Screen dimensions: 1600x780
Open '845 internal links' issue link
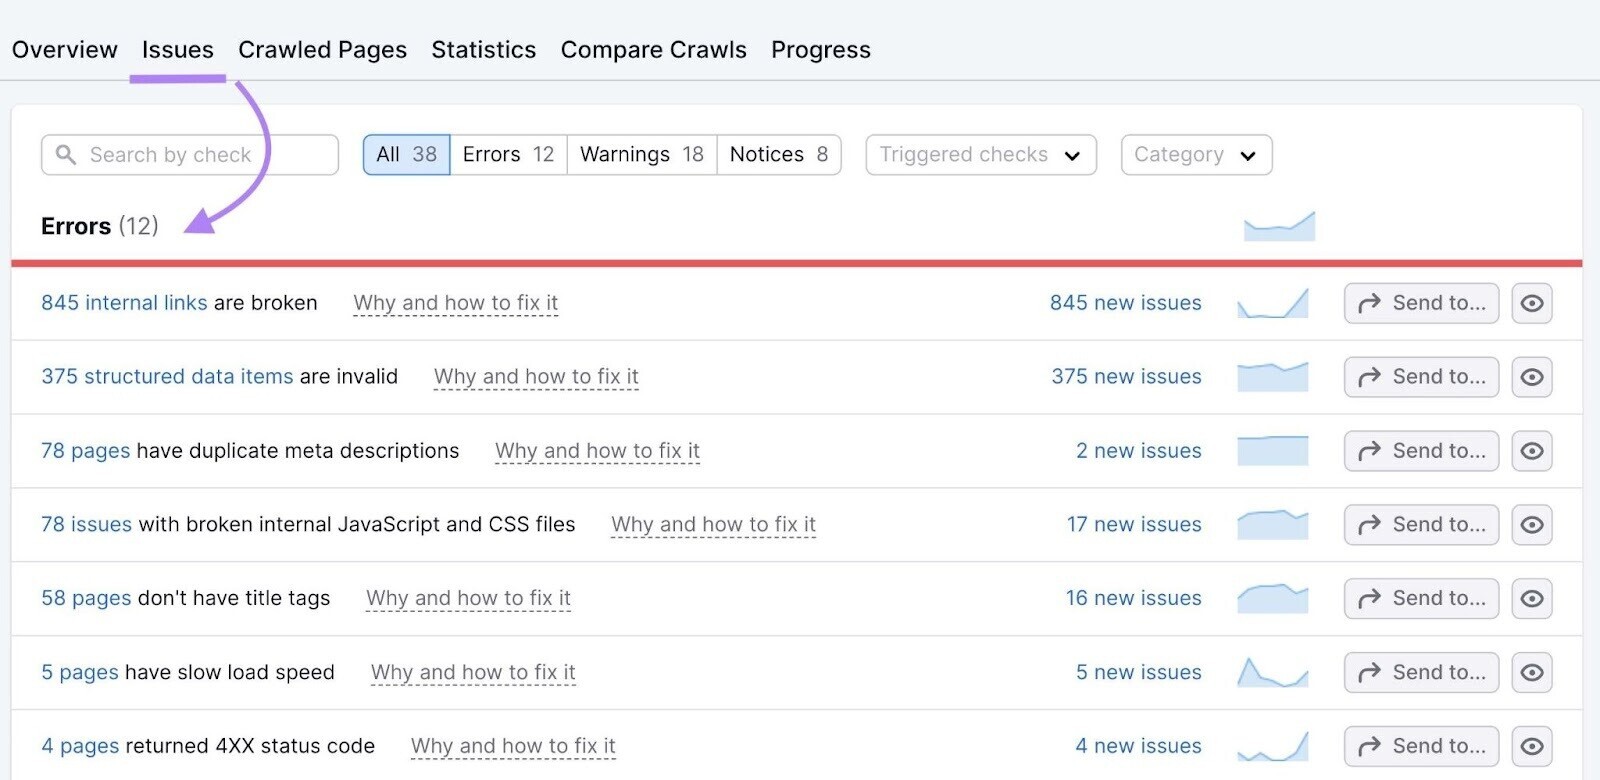tap(124, 303)
